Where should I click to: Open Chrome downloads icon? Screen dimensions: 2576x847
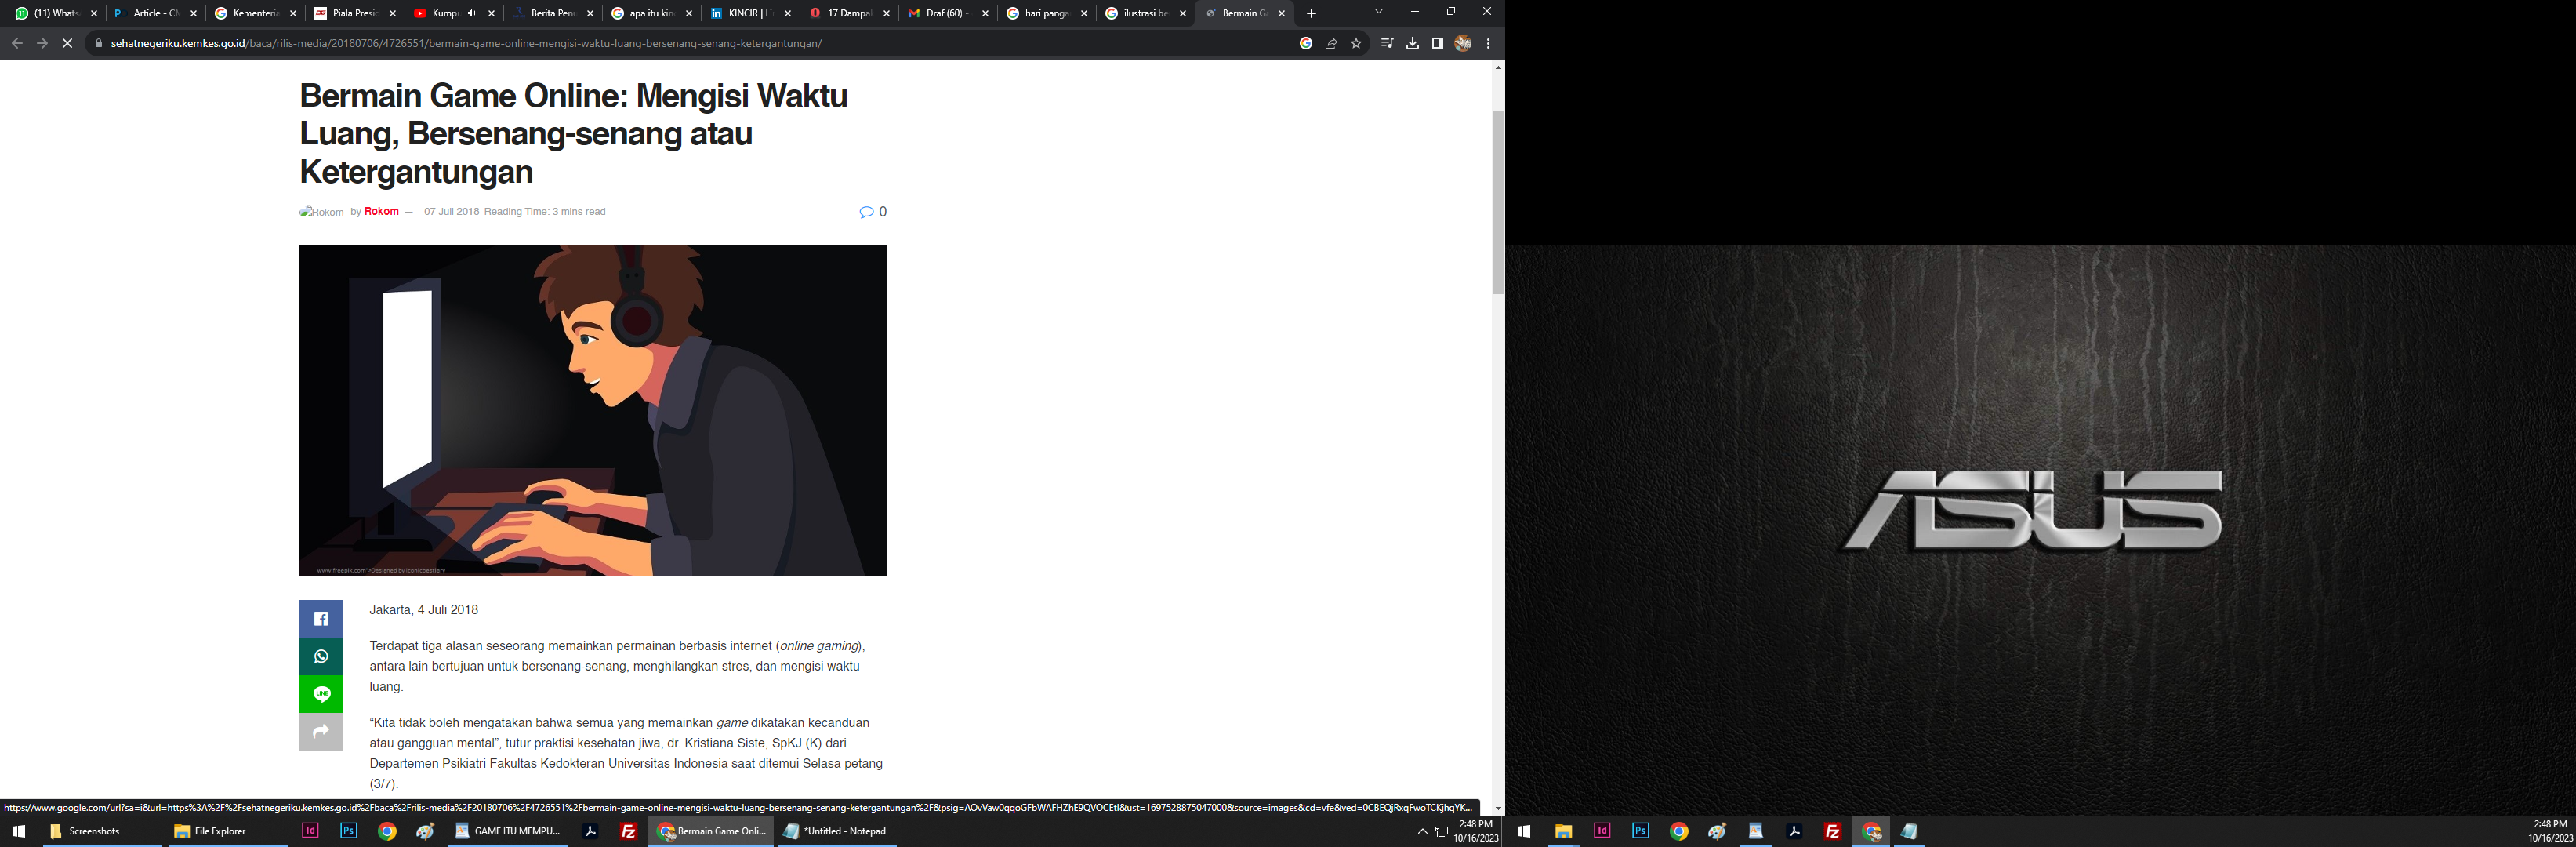pyautogui.click(x=1412, y=43)
